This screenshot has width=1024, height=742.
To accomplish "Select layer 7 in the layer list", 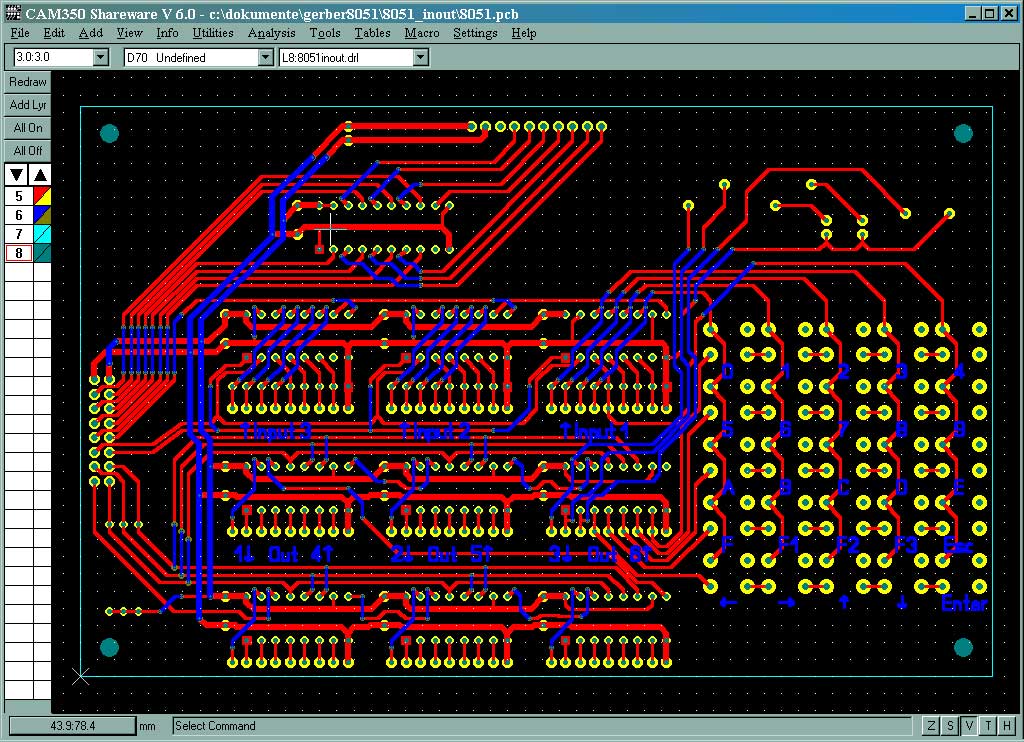I will [x=19, y=234].
